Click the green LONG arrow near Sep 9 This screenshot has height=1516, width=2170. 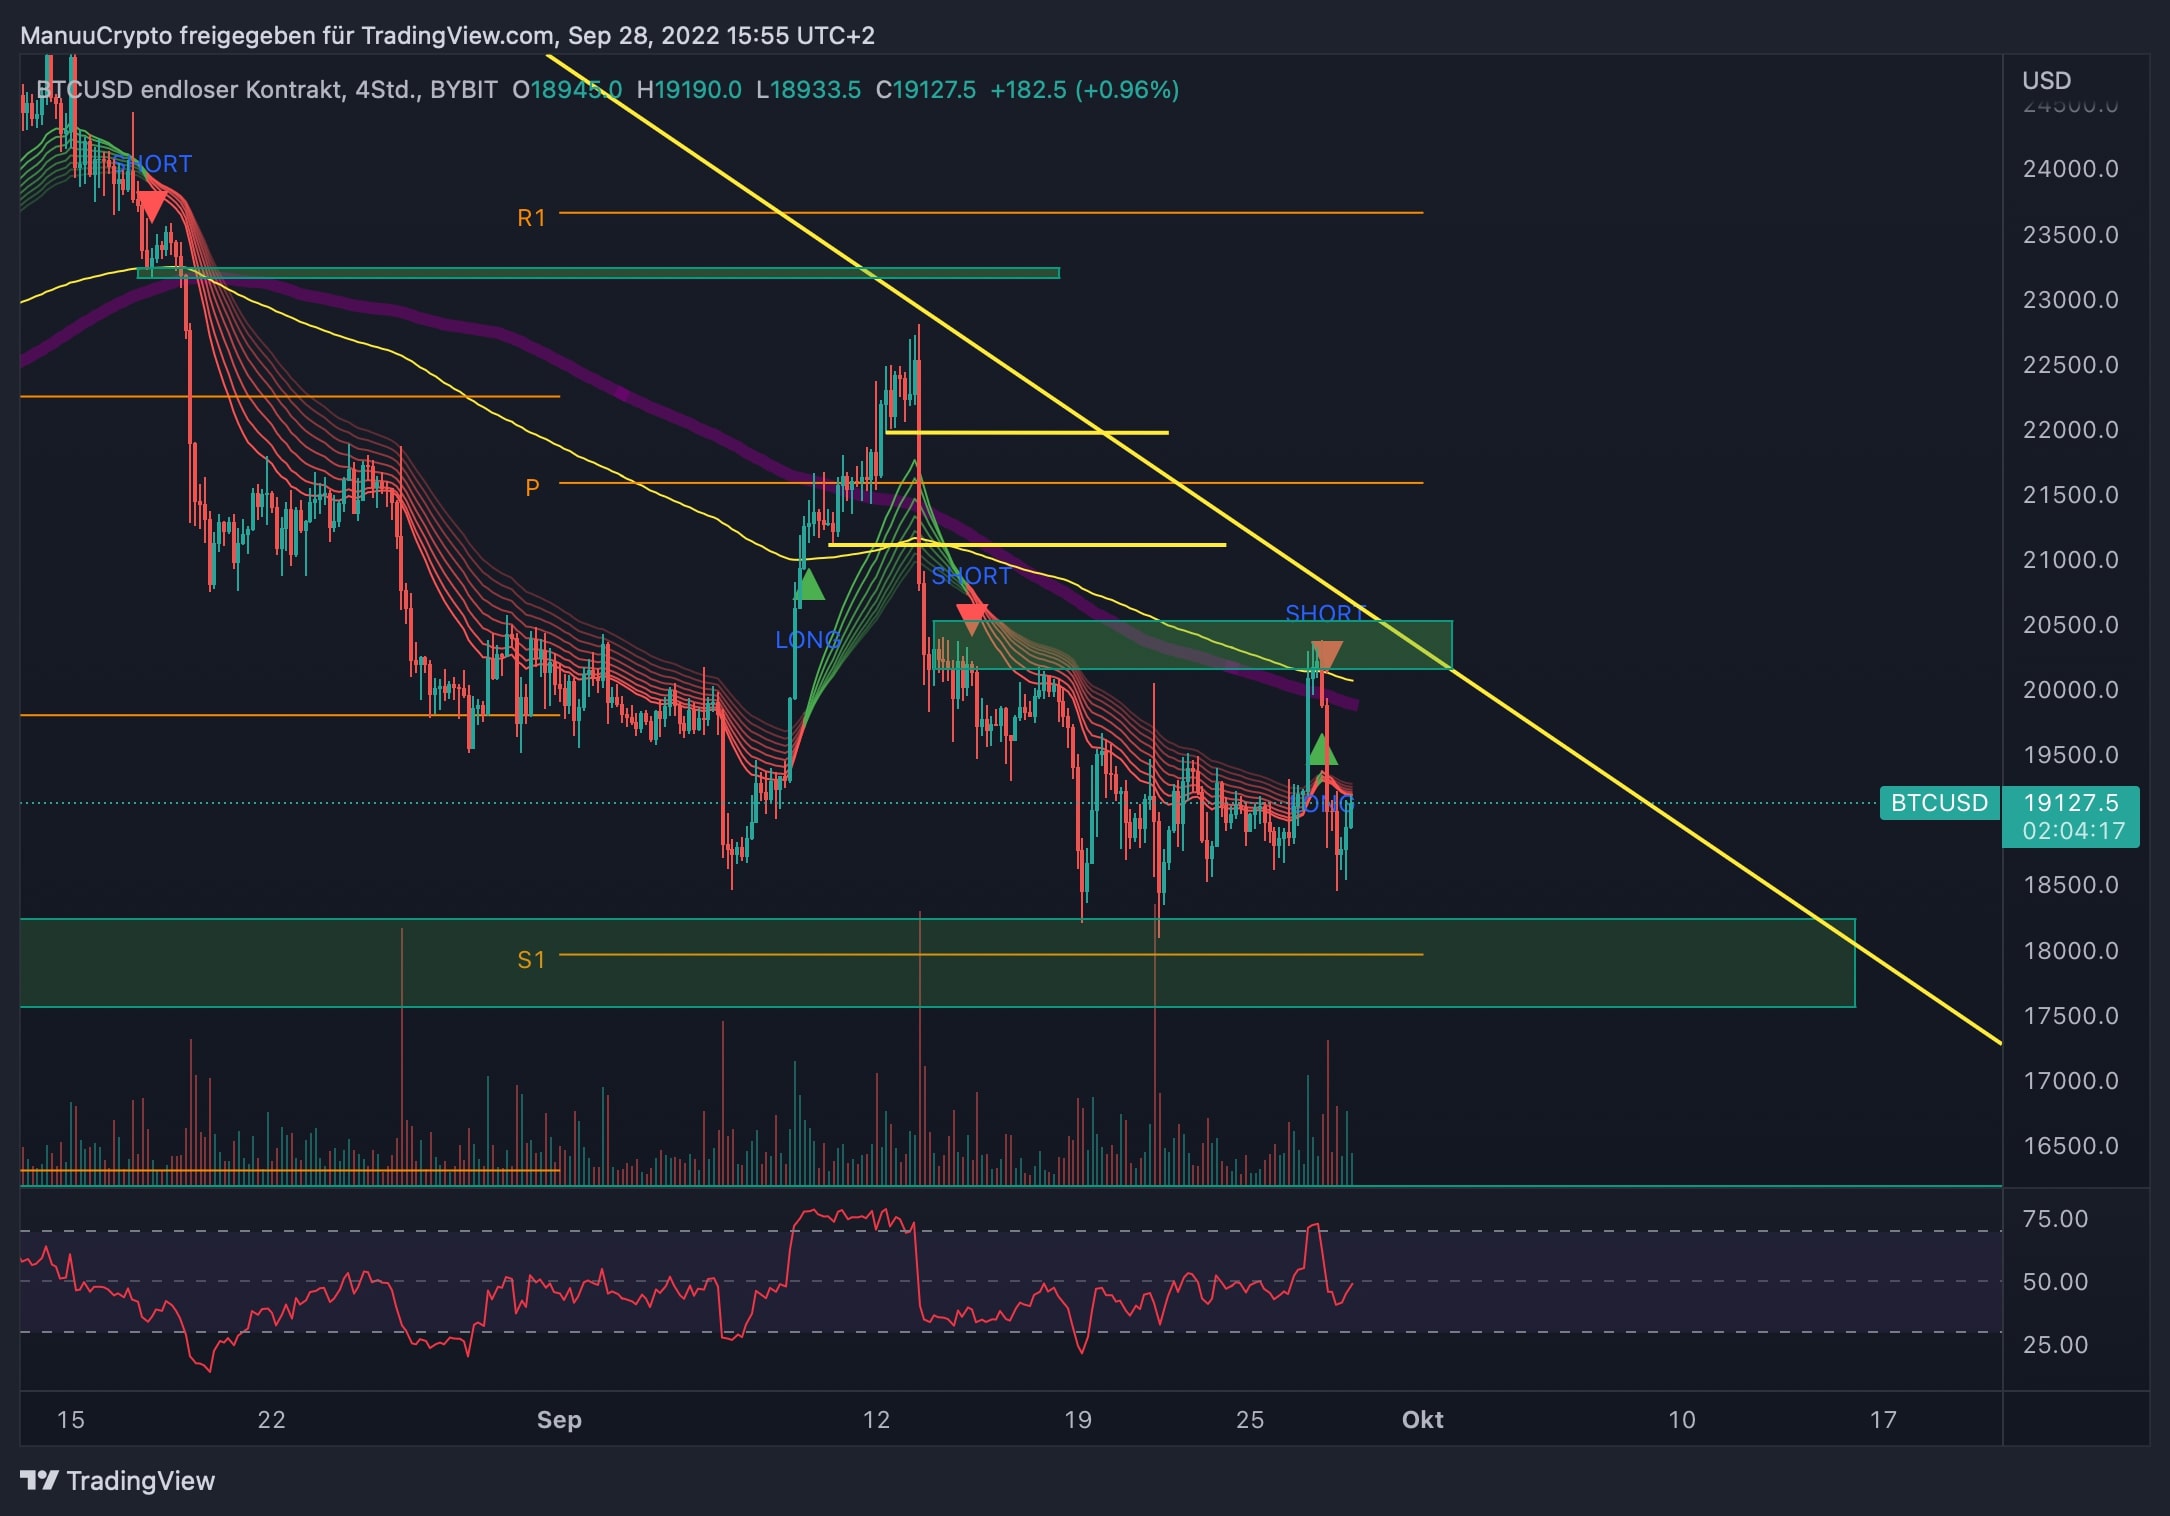(808, 585)
